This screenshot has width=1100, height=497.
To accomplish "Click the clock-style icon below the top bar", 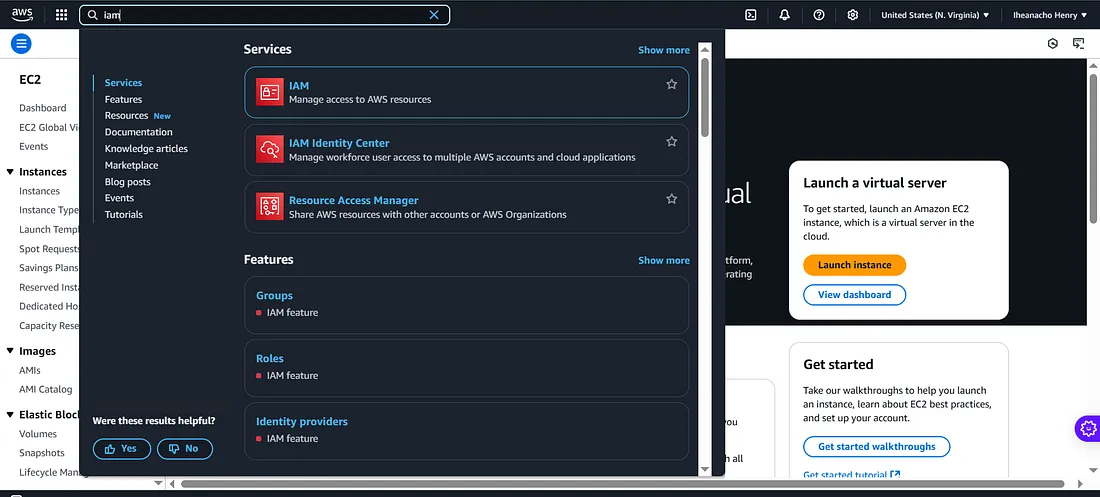I will 1052,44.
